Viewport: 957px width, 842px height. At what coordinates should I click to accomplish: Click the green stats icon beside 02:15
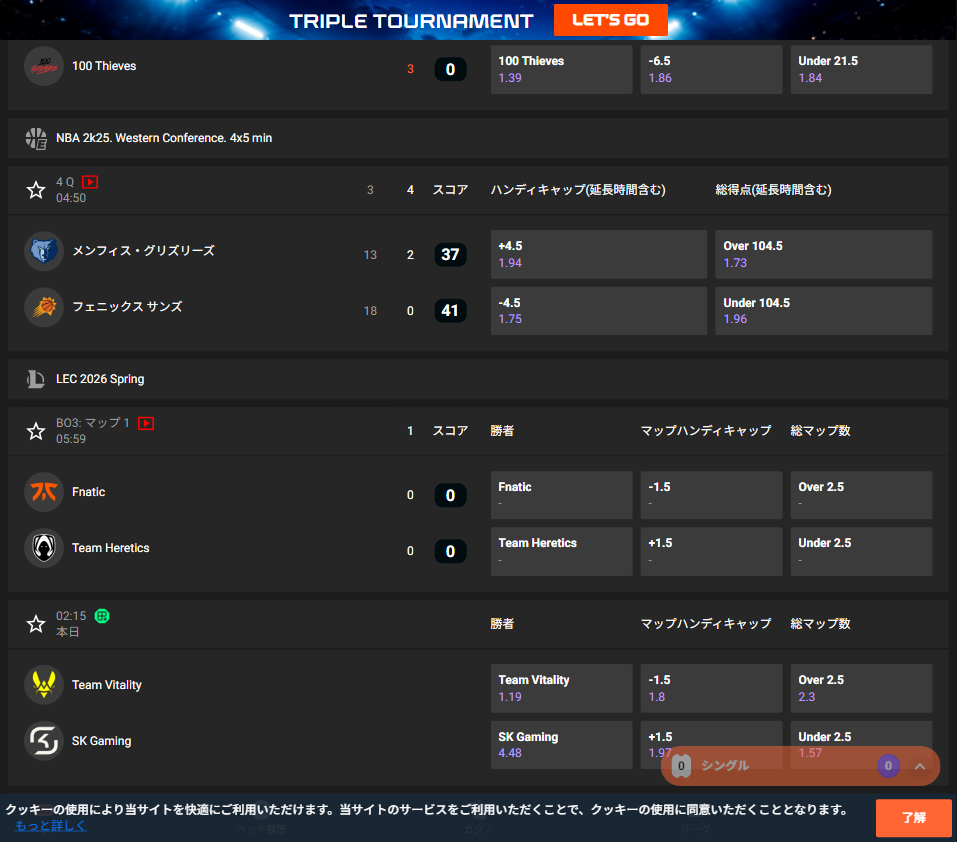102,616
